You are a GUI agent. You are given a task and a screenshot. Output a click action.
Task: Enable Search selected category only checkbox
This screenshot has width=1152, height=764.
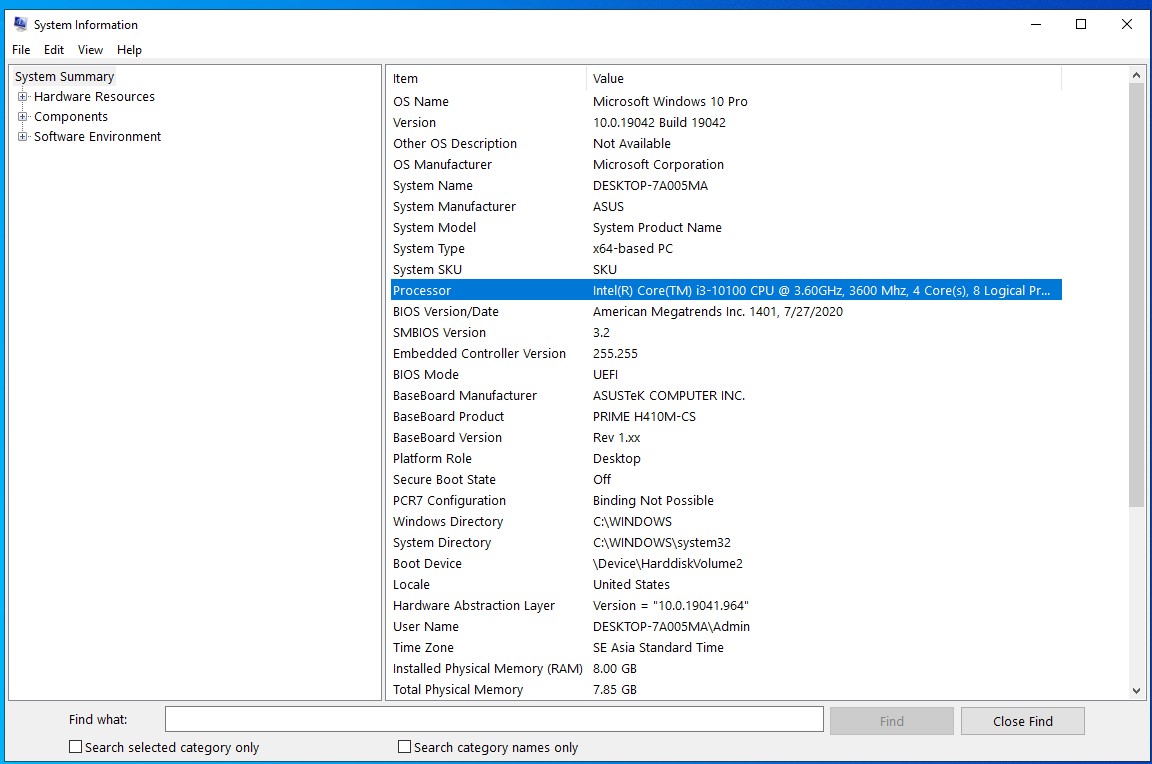75,747
